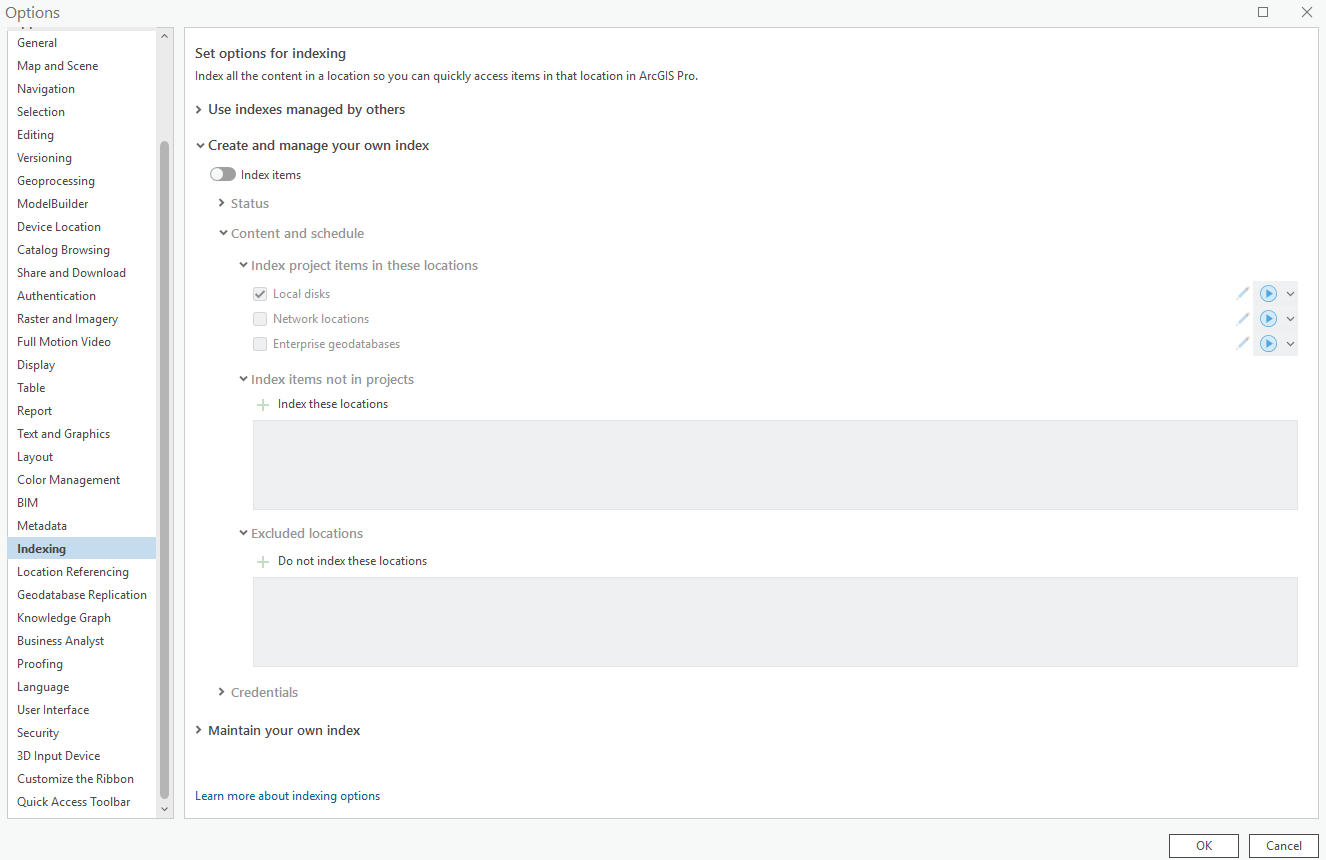1326x860 pixels.
Task: Start Enterprise geodatabases indexing
Action: tap(1267, 343)
